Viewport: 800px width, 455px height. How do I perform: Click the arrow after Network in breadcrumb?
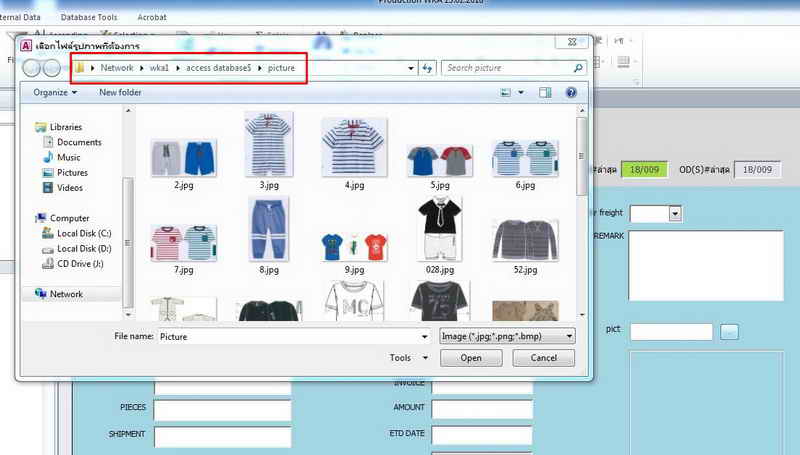pos(141,68)
